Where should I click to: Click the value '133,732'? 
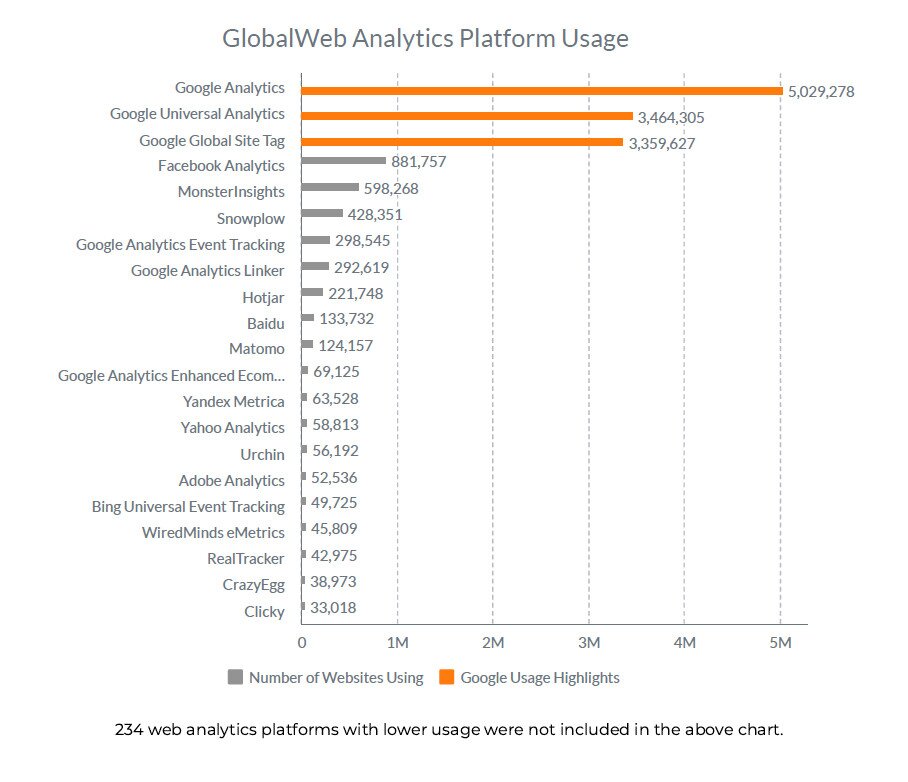click(347, 319)
